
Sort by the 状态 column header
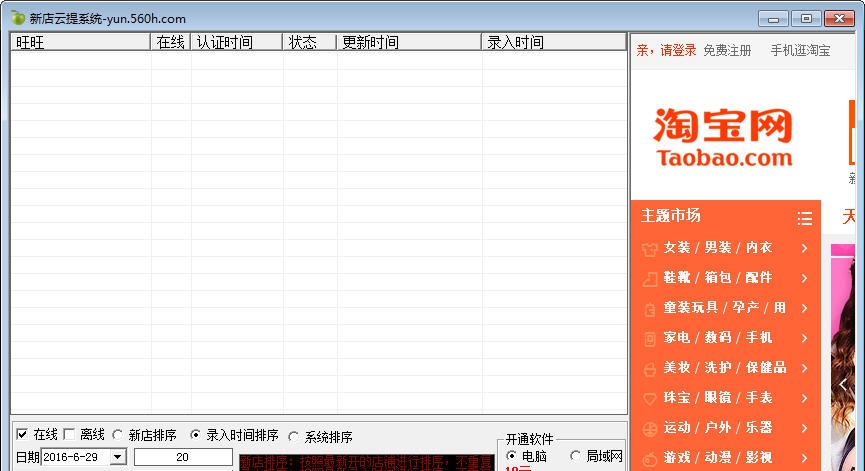pyautogui.click(x=309, y=42)
